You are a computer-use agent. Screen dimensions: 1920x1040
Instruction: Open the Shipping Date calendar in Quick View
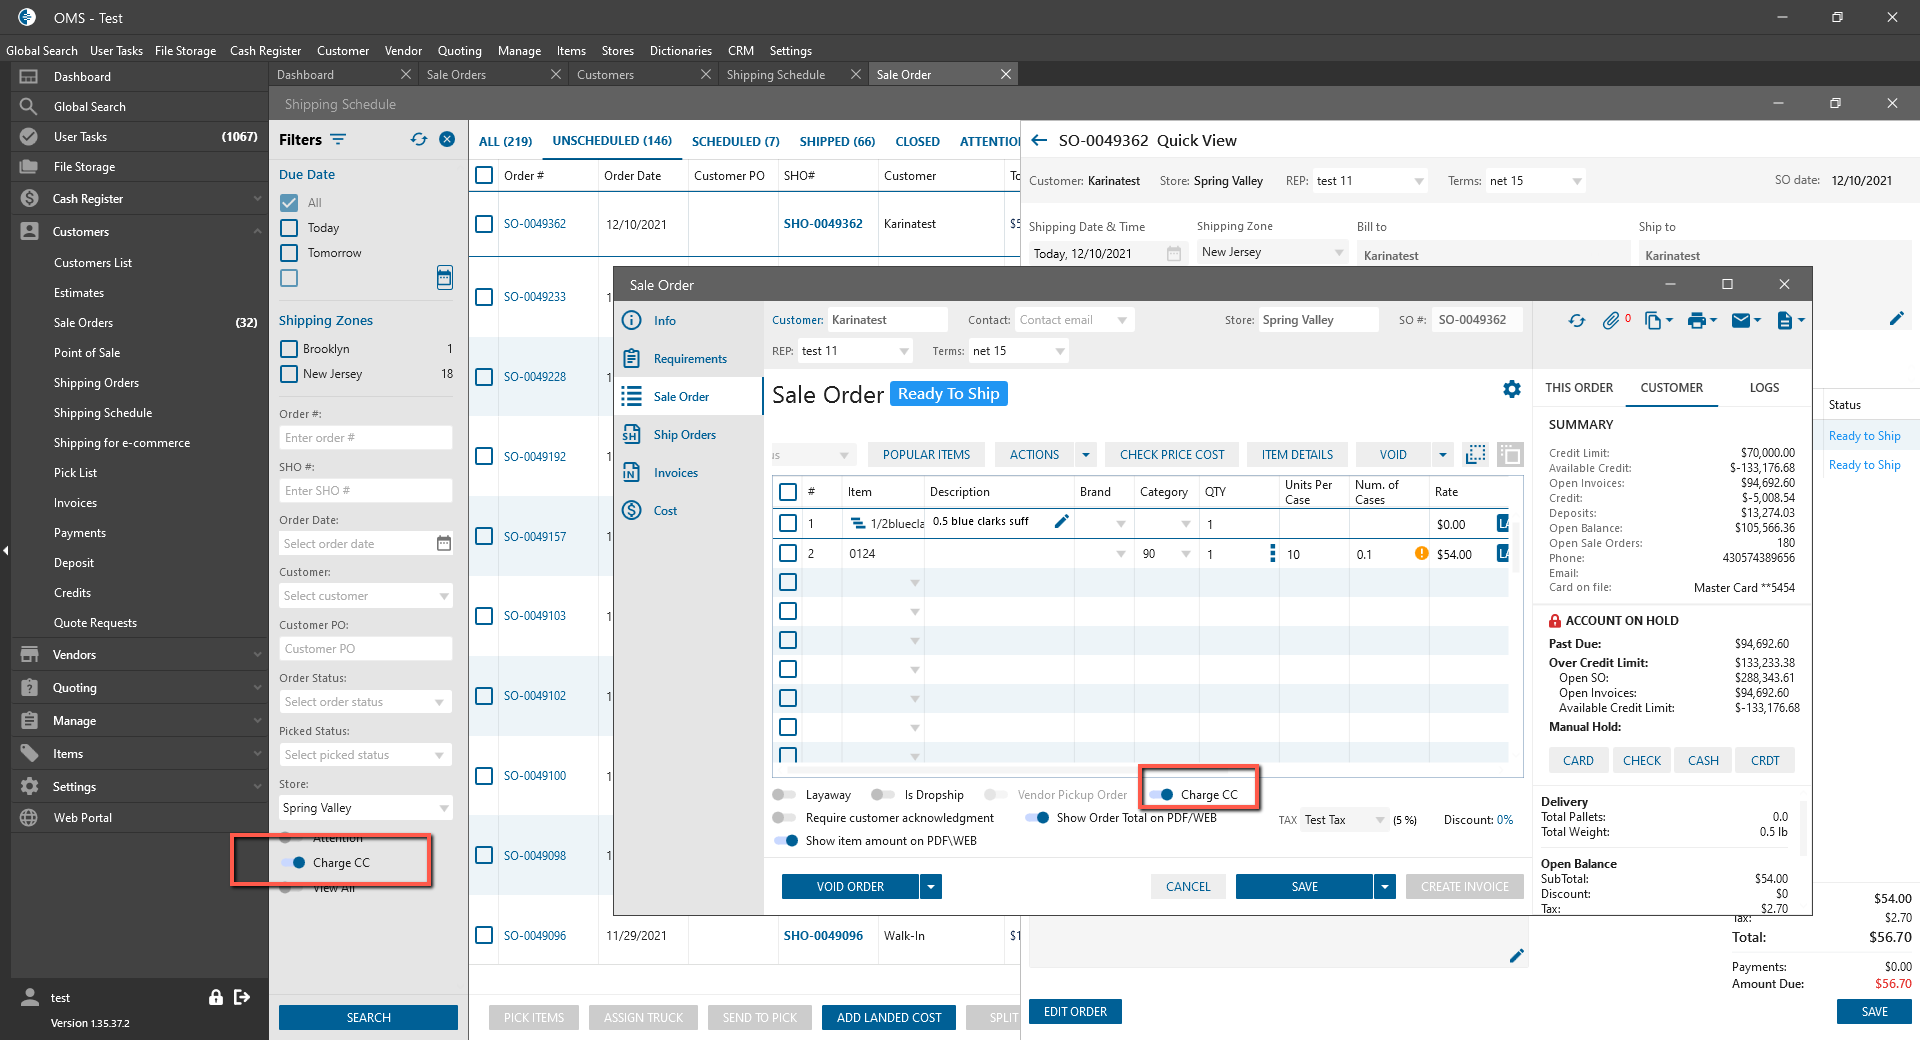point(1174,254)
